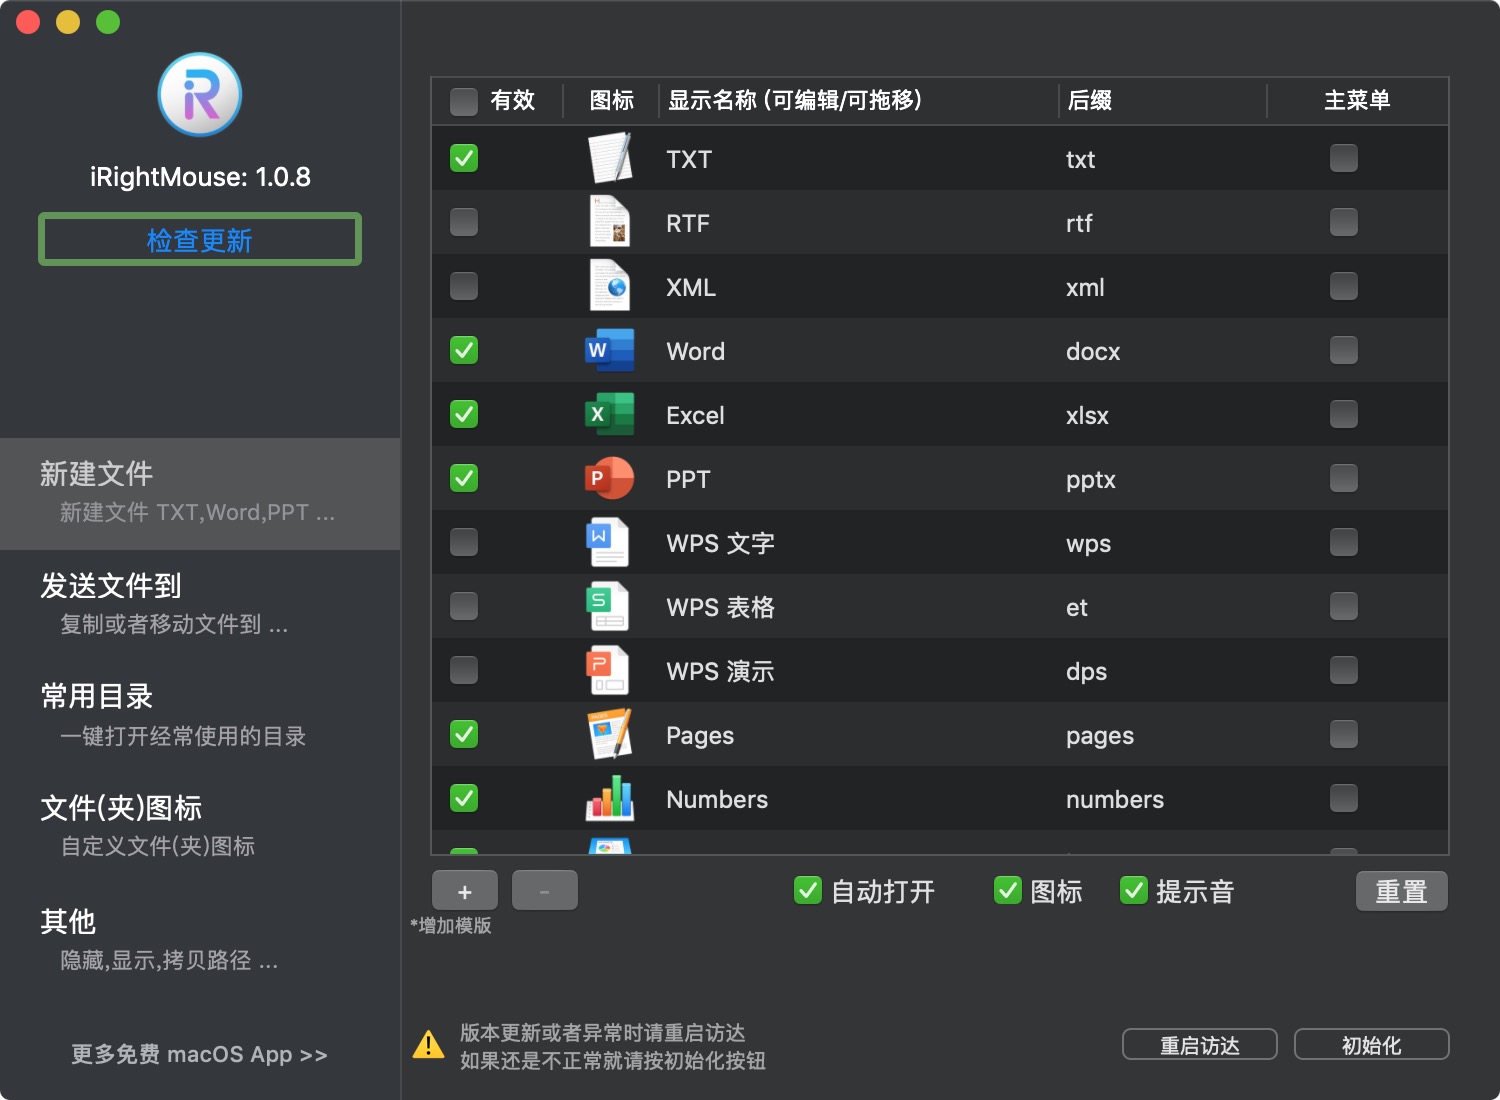Open the 发送文件到 sidebar section
Image resolution: width=1500 pixels, height=1100 pixels.
point(200,605)
